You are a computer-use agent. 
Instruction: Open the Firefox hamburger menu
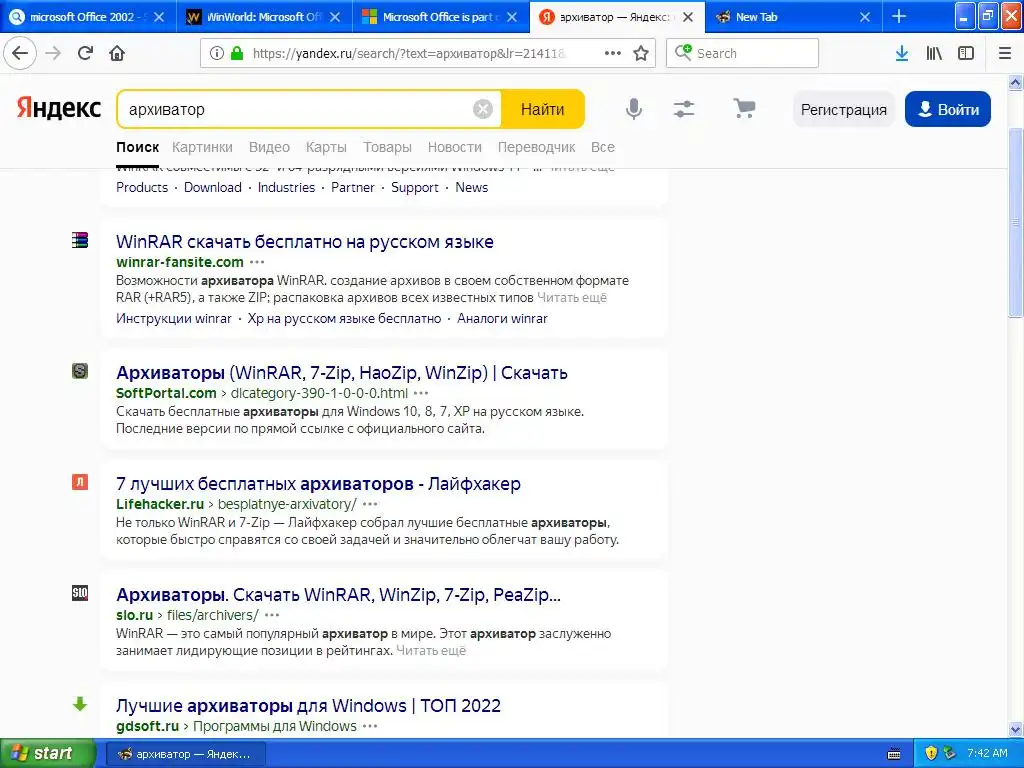[1004, 53]
